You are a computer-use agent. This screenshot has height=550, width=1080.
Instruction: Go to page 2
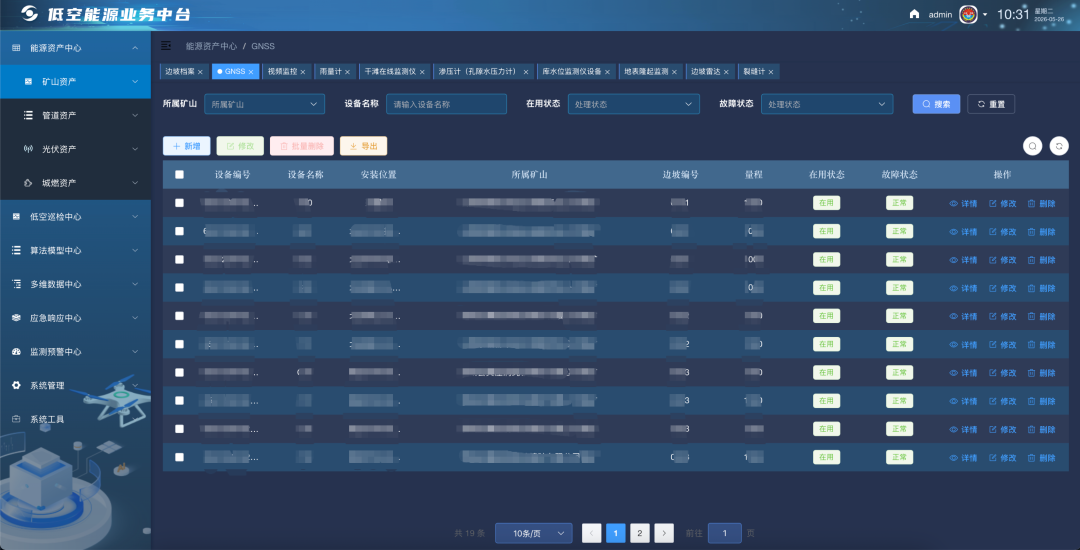click(x=639, y=533)
